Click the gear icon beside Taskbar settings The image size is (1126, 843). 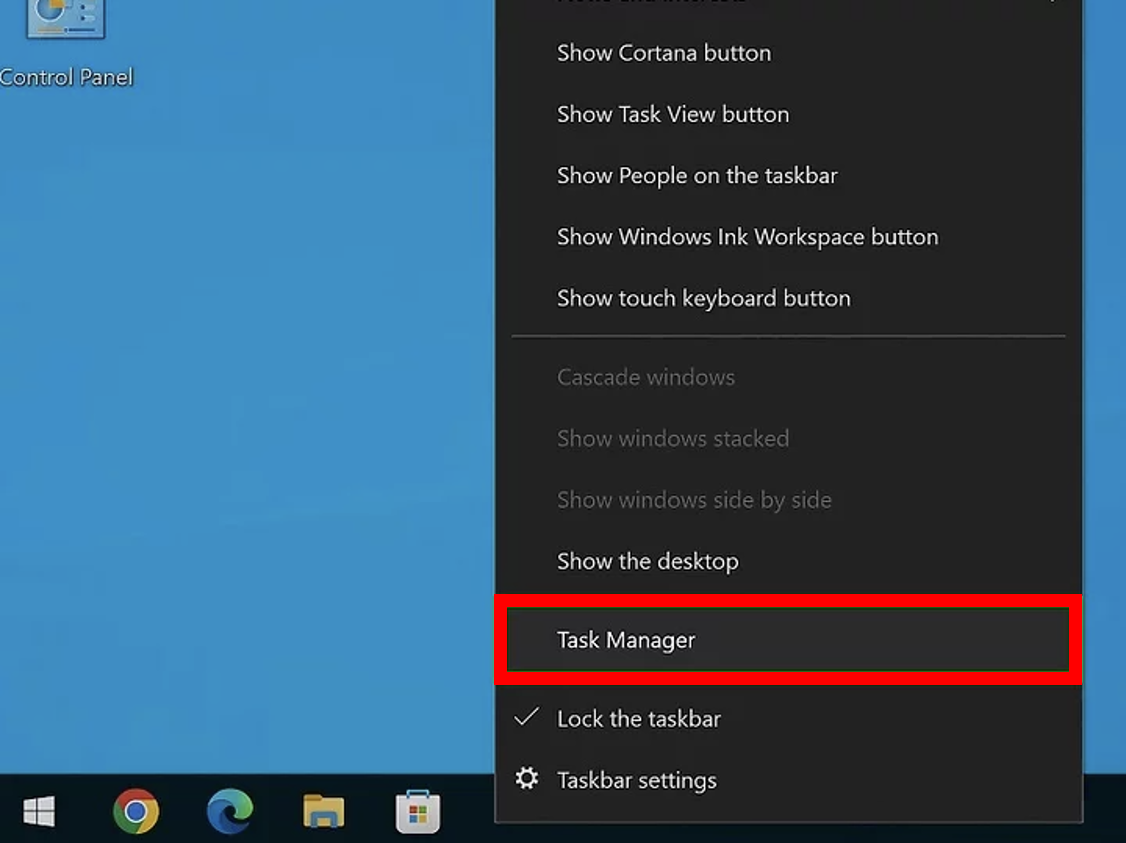point(527,780)
